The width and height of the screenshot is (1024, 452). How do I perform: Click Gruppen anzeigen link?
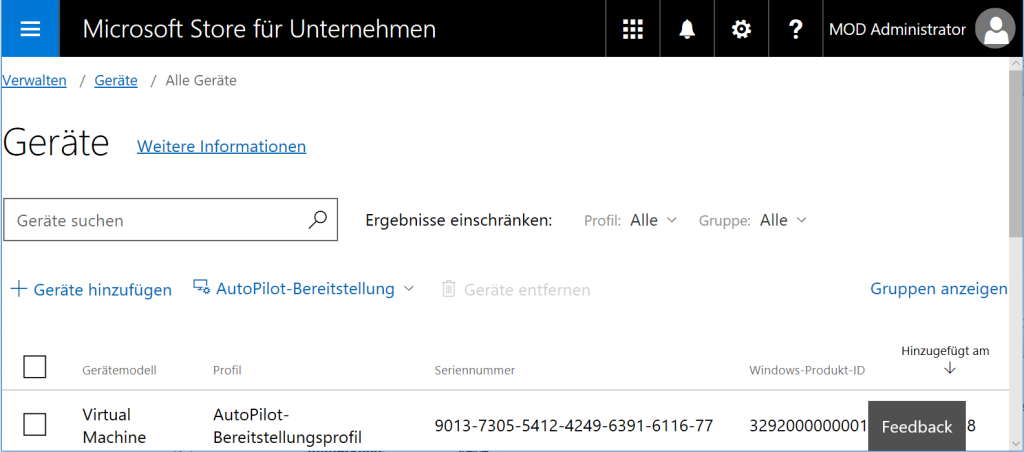(x=938, y=289)
